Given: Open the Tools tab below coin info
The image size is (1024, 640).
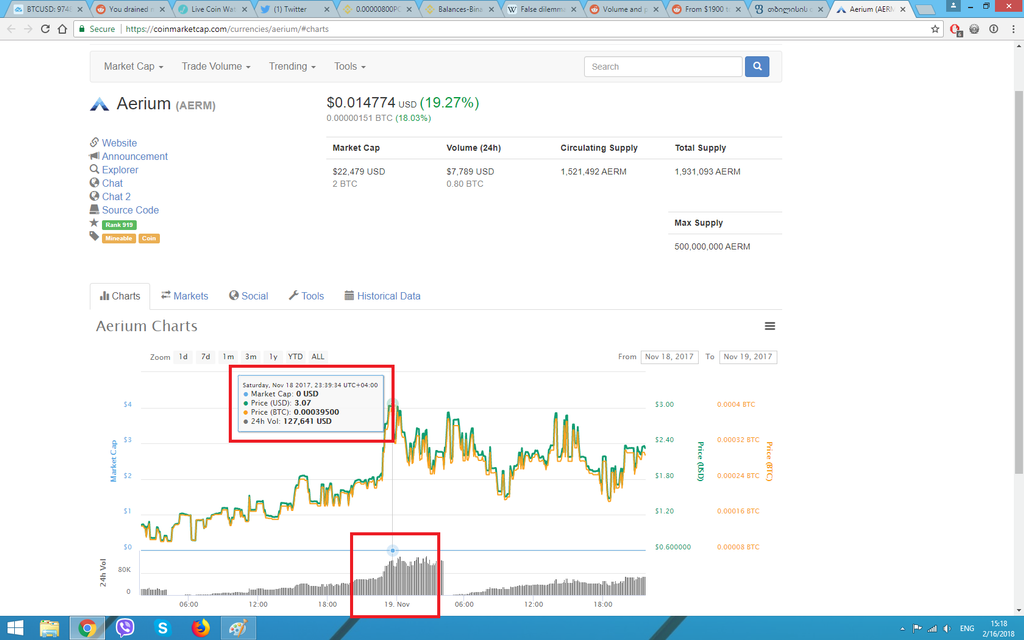Looking at the screenshot, I should [306, 296].
